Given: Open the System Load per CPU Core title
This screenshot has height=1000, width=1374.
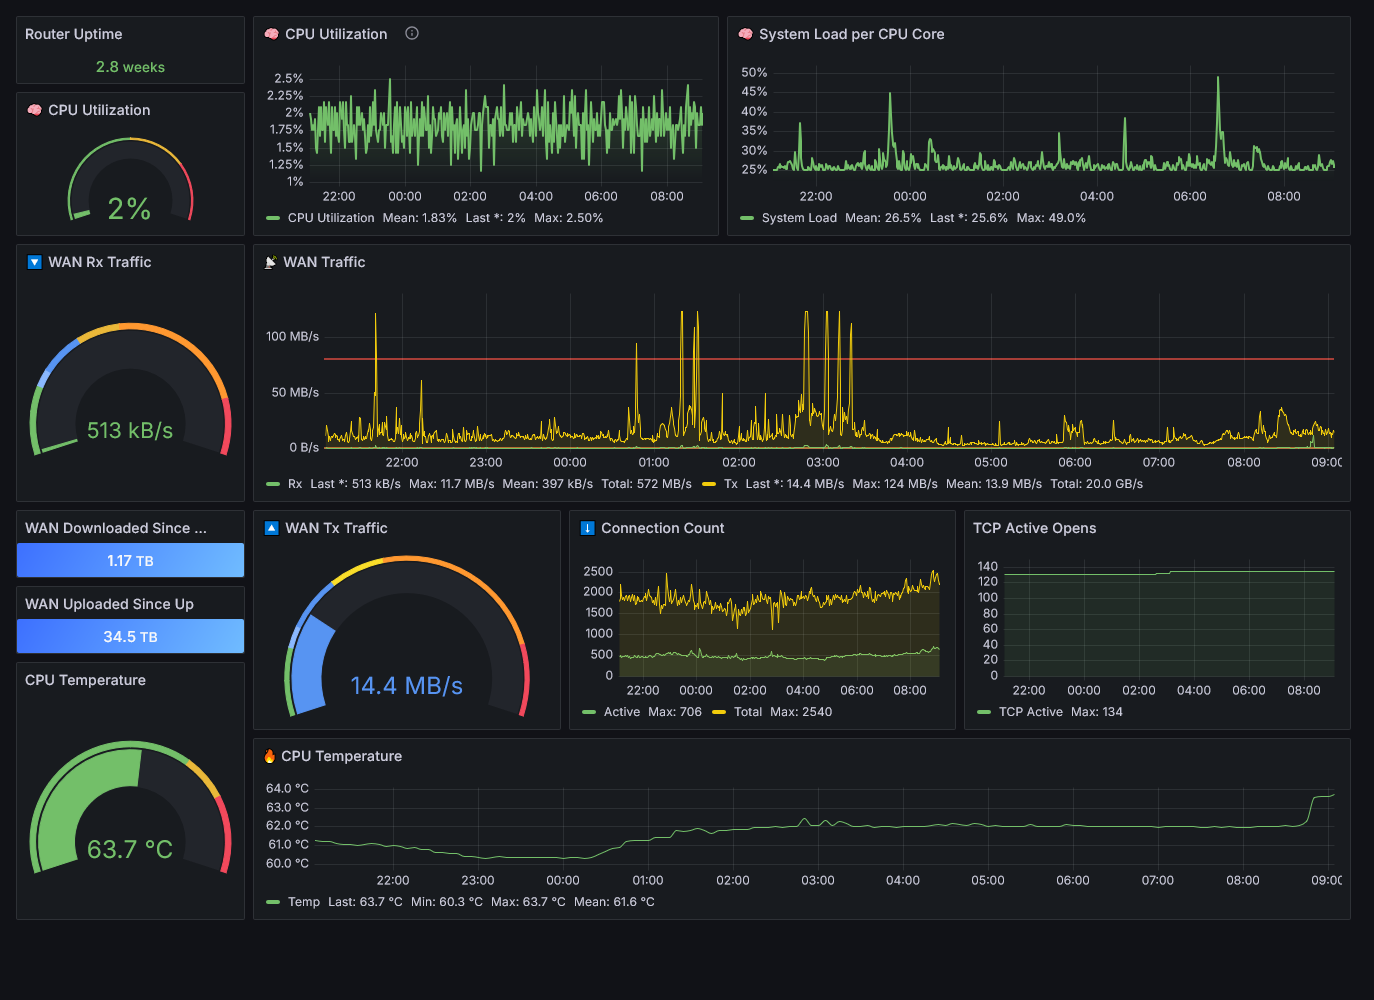Looking at the screenshot, I should [851, 34].
